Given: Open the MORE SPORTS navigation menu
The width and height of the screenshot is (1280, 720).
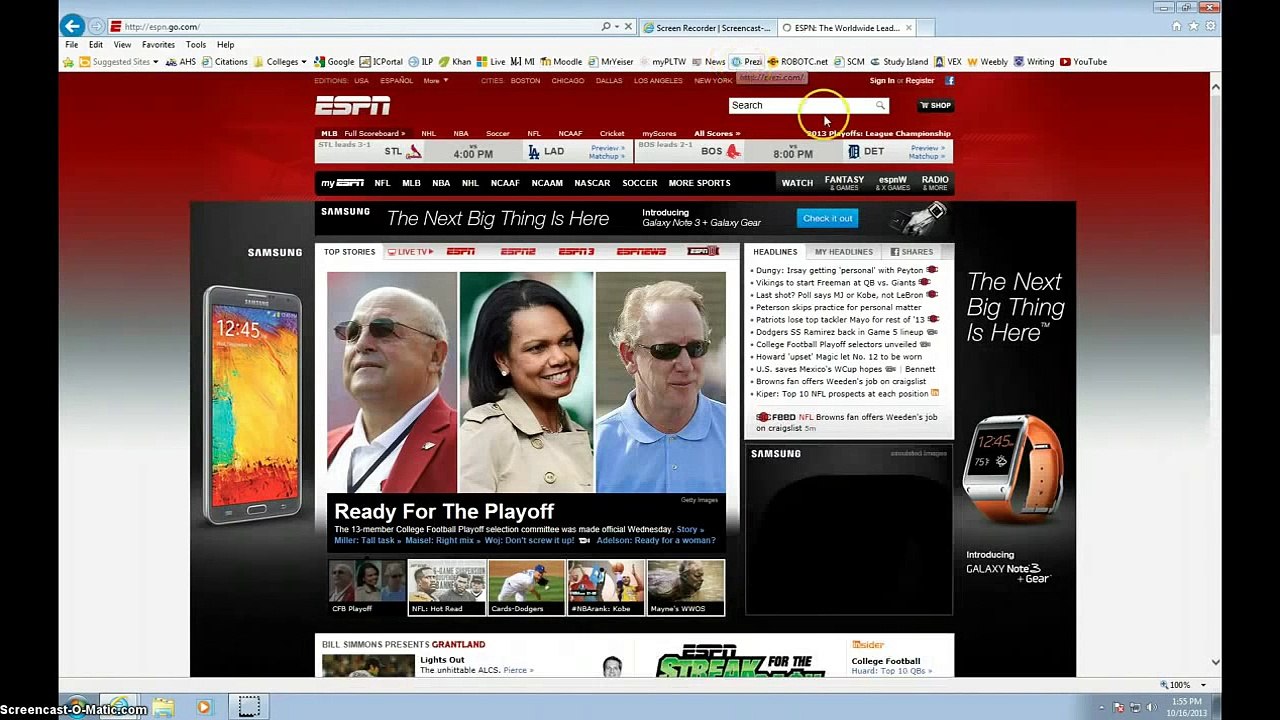Looking at the screenshot, I should tap(699, 183).
